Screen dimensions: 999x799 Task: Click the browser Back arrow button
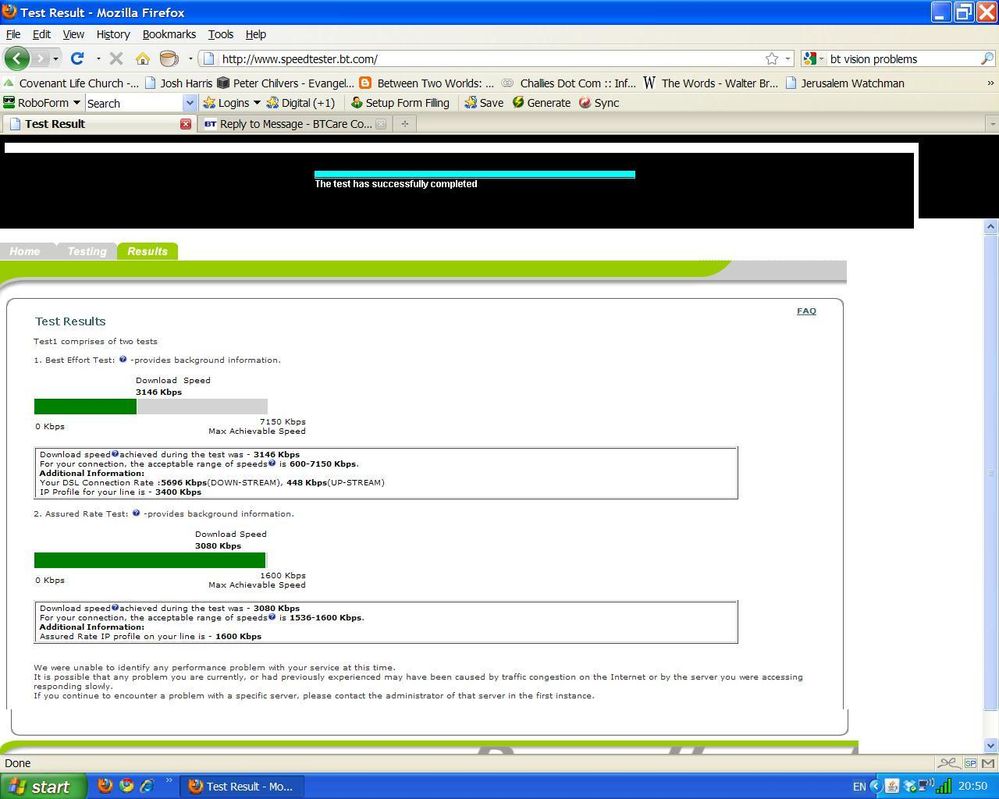[x=17, y=59]
